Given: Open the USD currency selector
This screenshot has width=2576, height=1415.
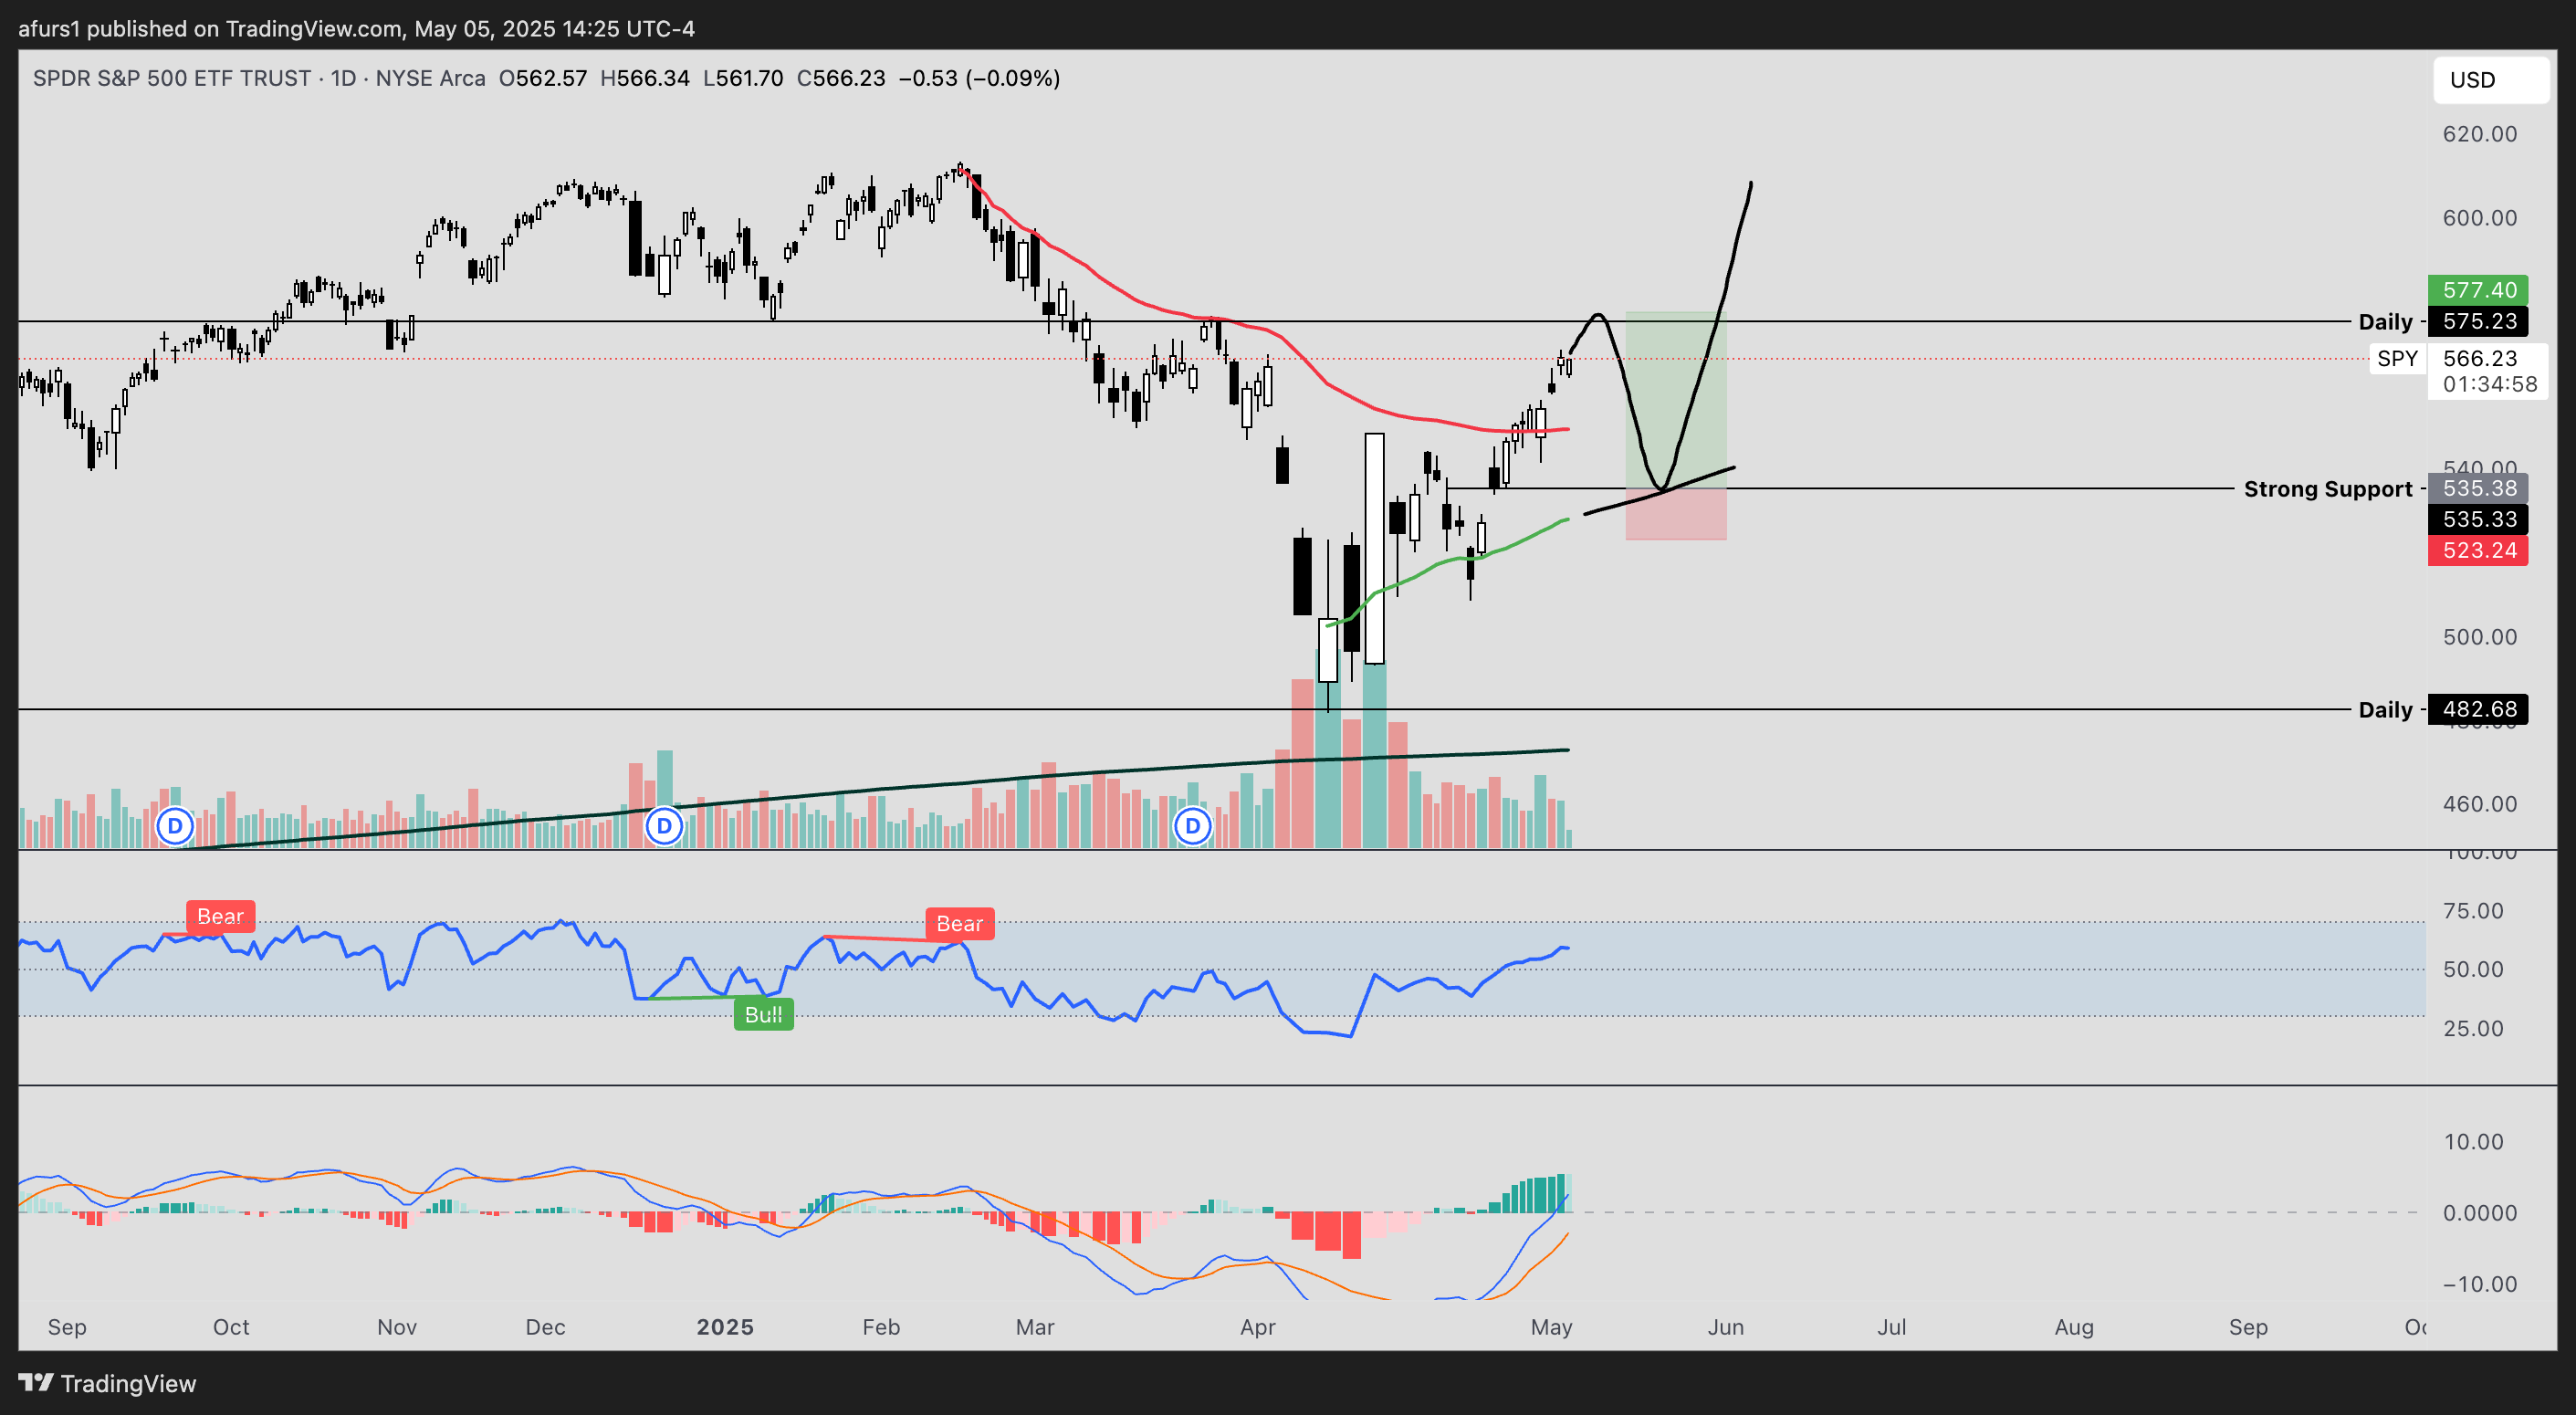Looking at the screenshot, I should (2490, 80).
